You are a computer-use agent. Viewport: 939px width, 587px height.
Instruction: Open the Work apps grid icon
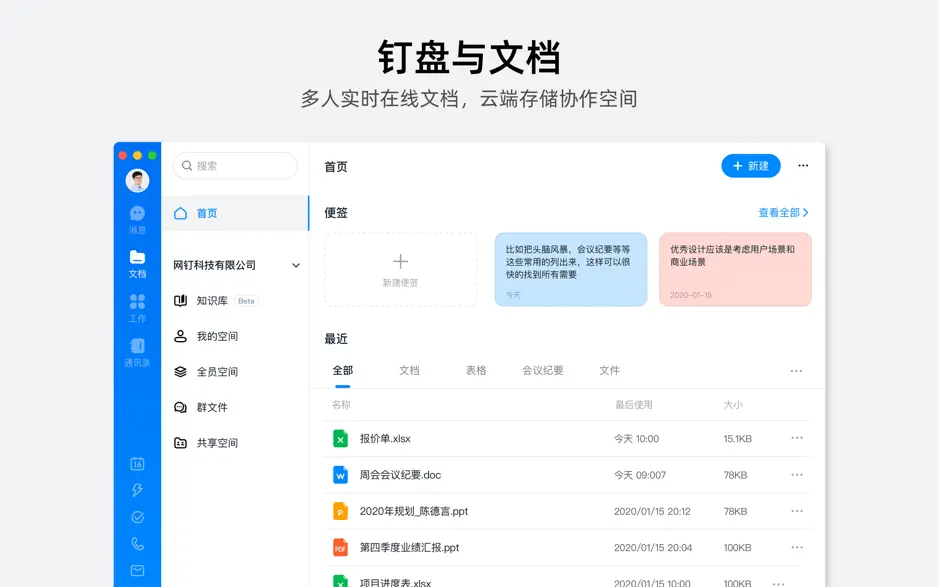click(137, 307)
